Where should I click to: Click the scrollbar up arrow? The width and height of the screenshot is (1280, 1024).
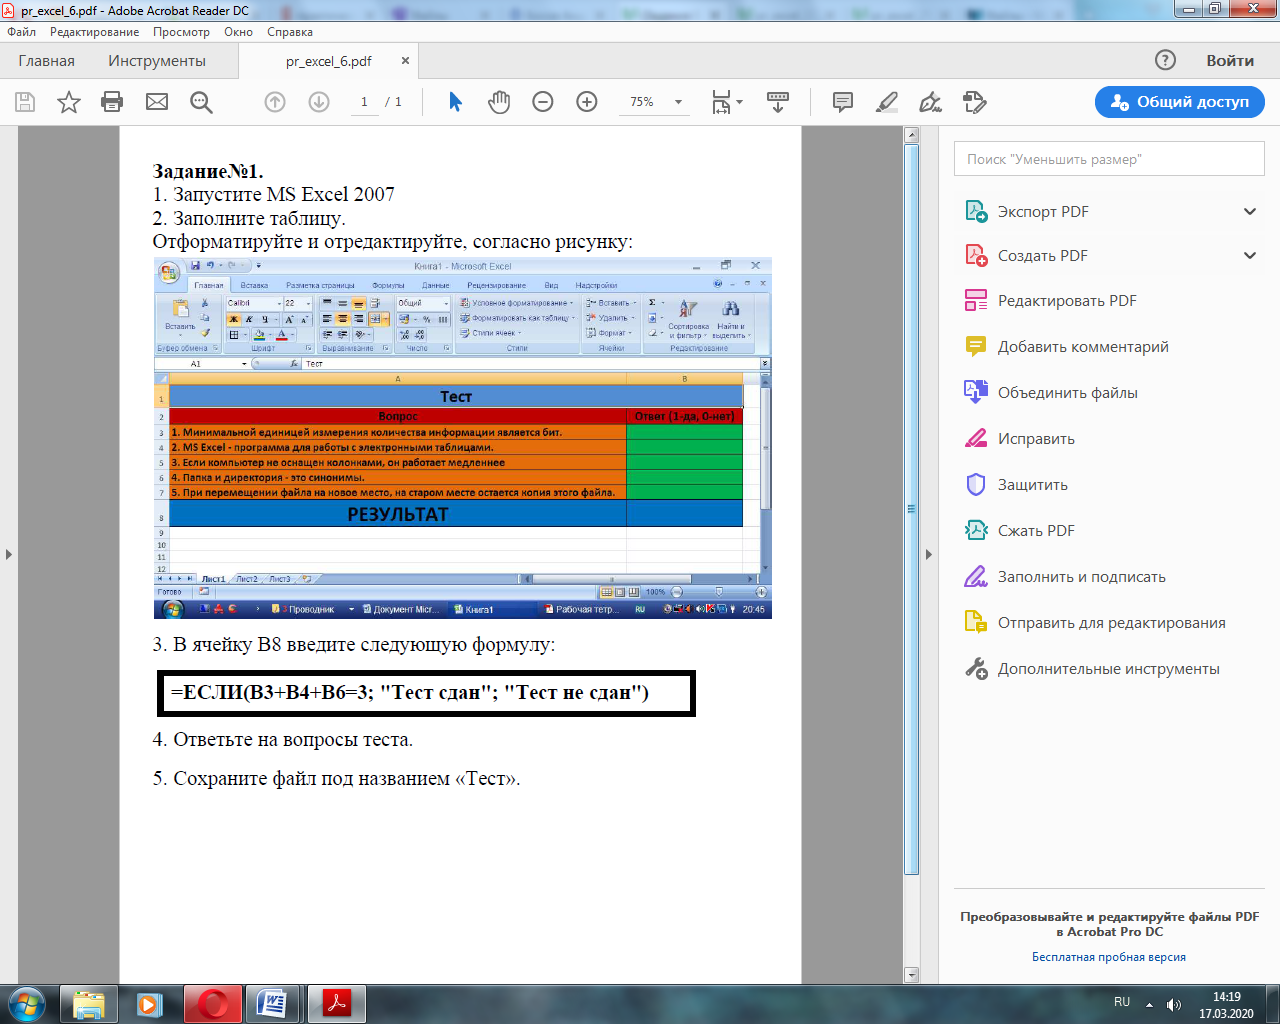point(911,134)
